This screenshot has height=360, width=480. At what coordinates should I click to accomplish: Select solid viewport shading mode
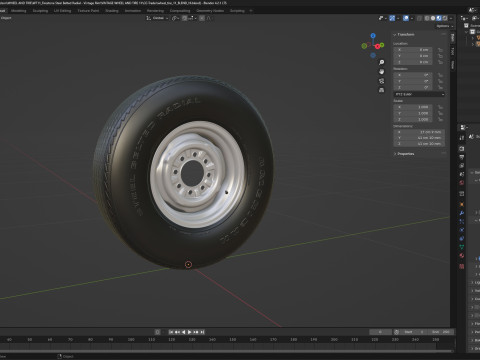click(433, 18)
